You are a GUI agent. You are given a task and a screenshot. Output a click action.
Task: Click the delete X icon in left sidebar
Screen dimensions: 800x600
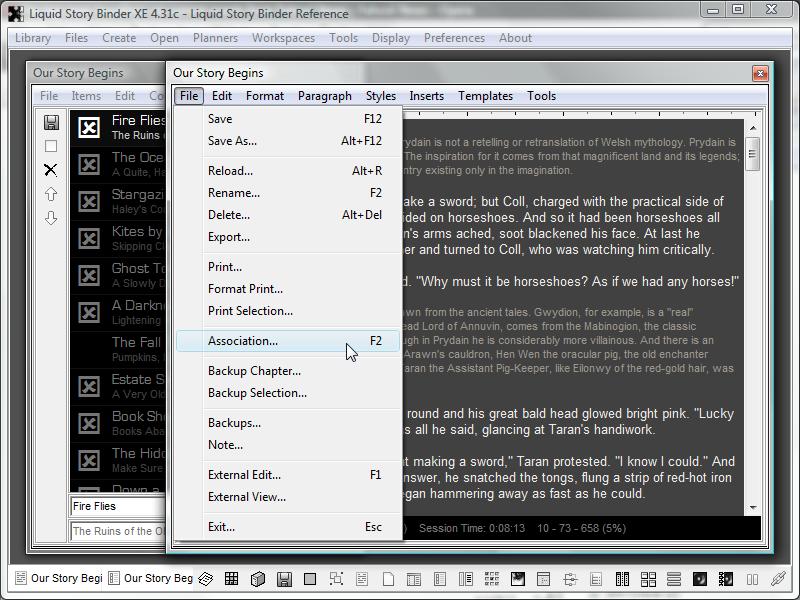(x=51, y=170)
